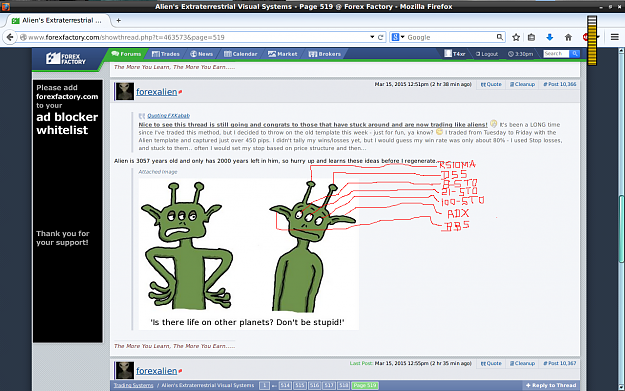Click forexalien avatar on post 10,367
625x391 pixels.
coord(124,370)
